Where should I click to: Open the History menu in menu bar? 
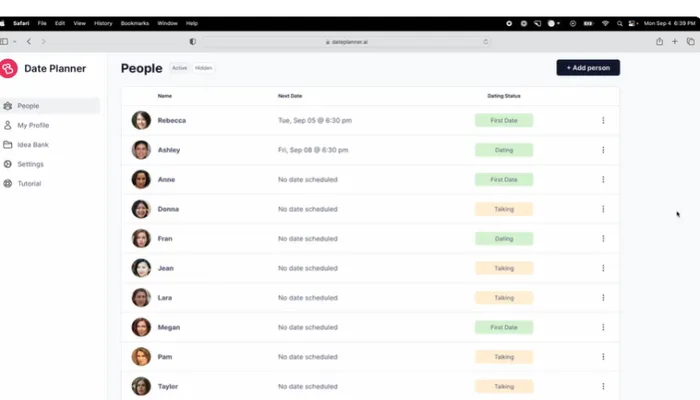(103, 22)
